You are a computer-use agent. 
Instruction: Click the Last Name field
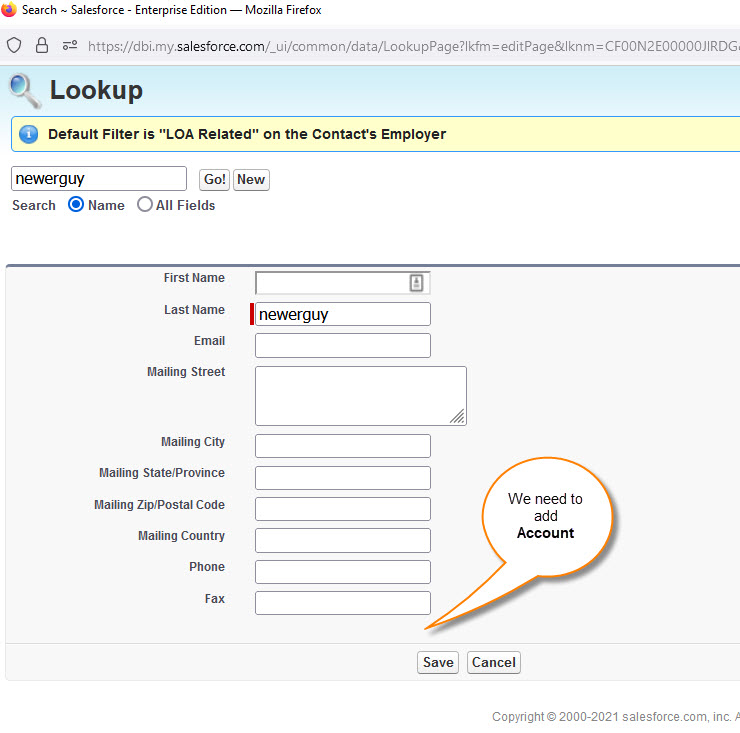[343, 314]
